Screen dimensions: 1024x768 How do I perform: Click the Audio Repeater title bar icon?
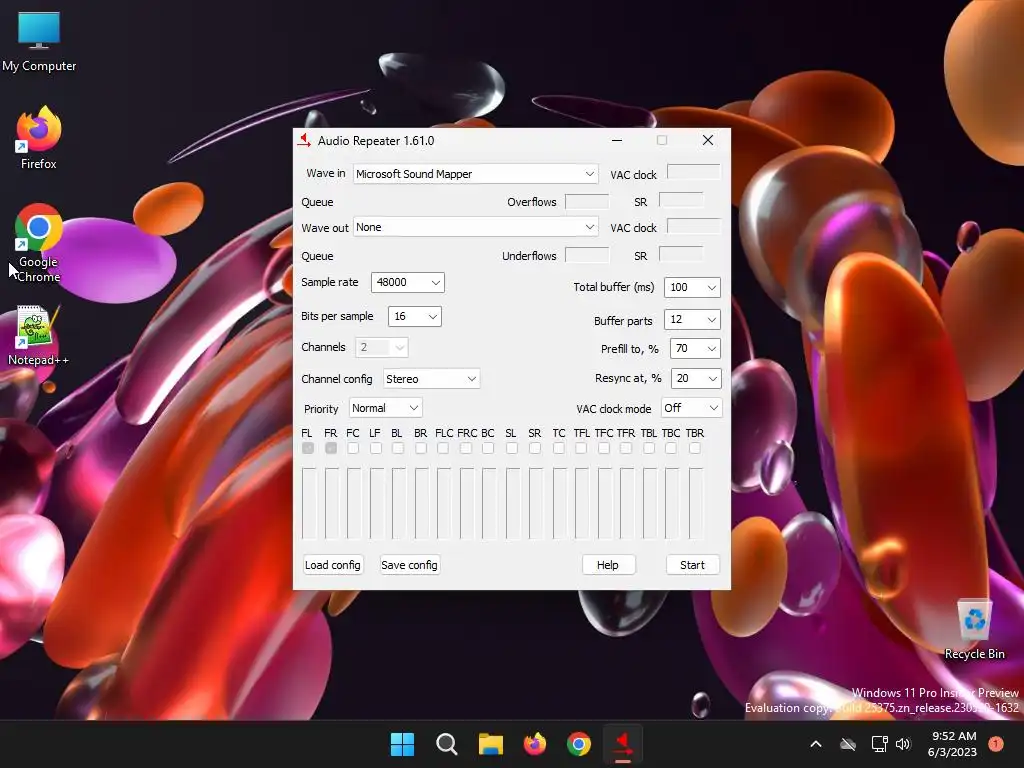point(304,140)
